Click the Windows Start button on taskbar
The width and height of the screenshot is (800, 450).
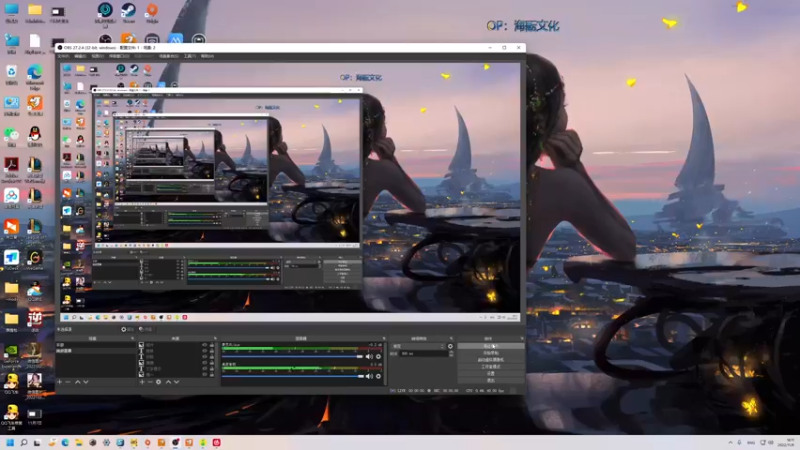[10, 442]
